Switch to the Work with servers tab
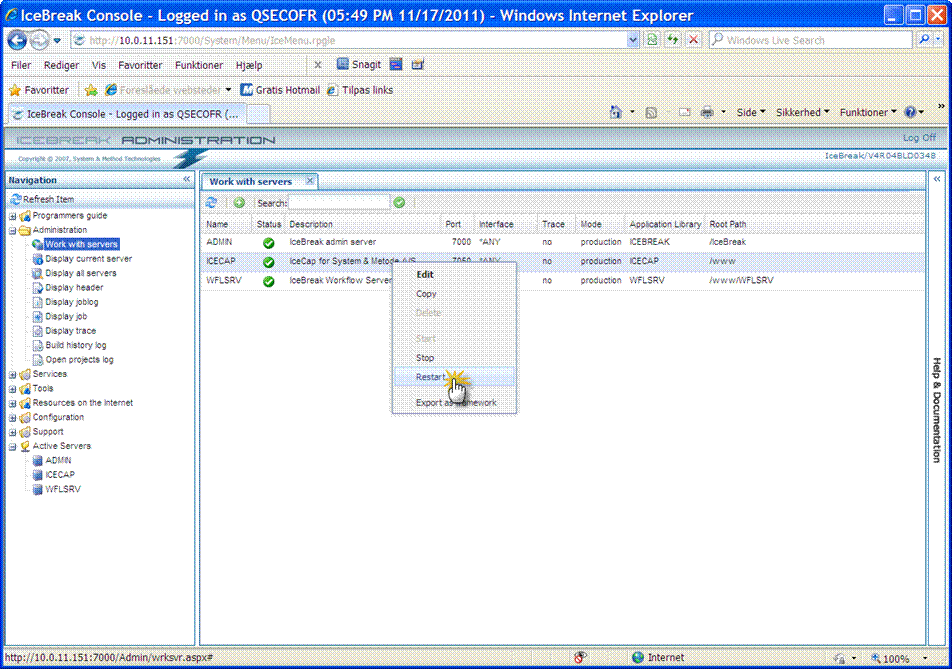The image size is (952, 669). 251,182
